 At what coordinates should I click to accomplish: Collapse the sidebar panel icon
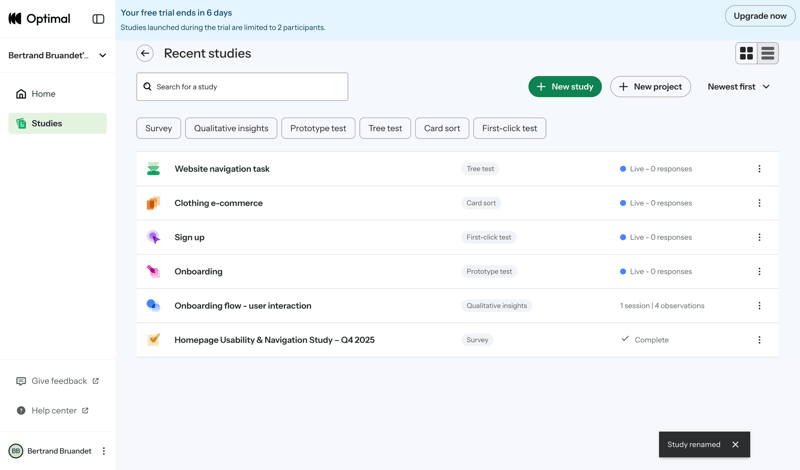pos(98,19)
